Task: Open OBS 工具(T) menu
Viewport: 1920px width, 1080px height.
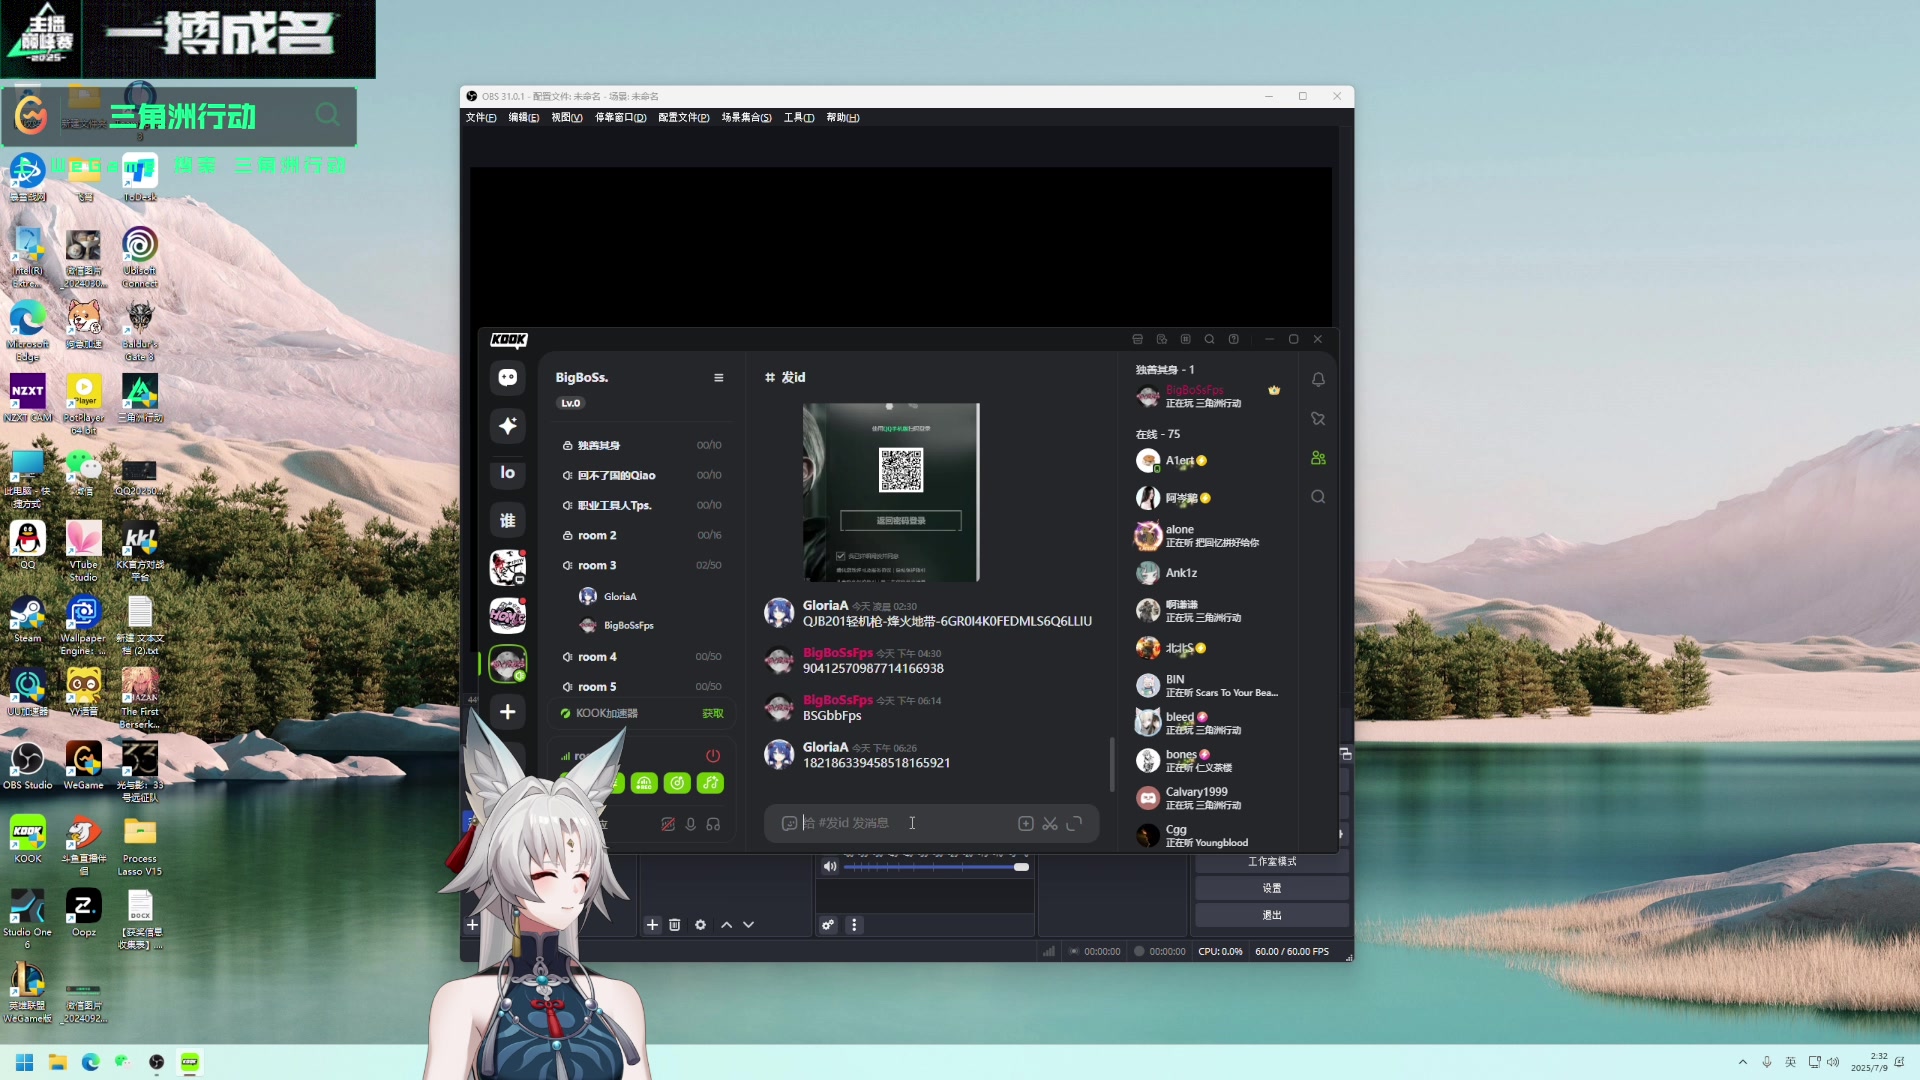Action: pyautogui.click(x=799, y=118)
